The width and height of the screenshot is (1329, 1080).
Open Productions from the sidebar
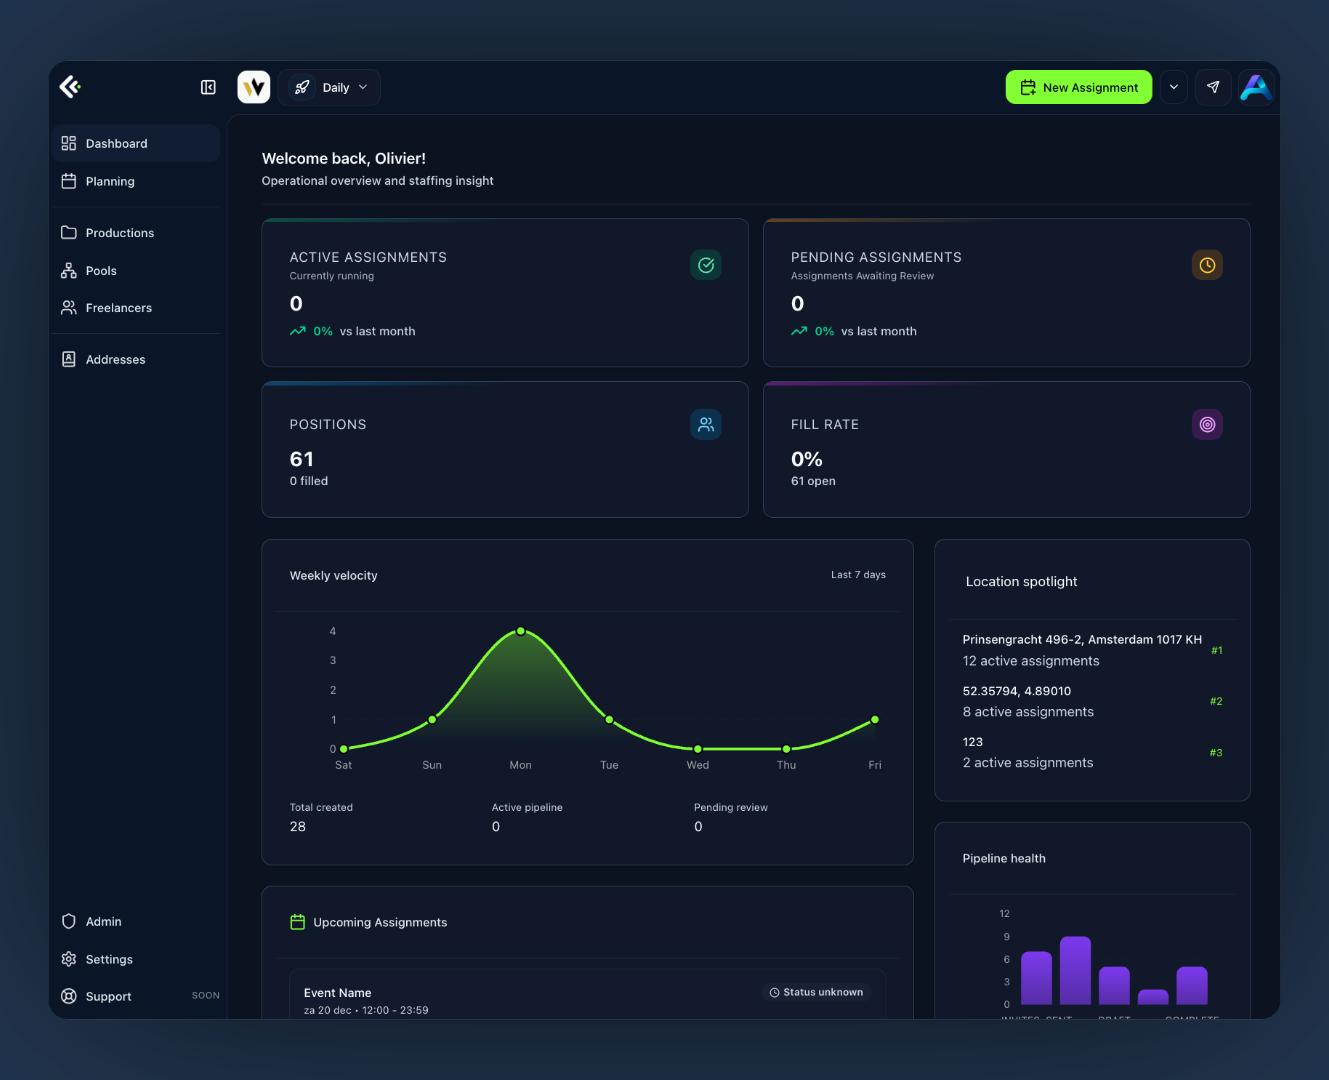(119, 233)
